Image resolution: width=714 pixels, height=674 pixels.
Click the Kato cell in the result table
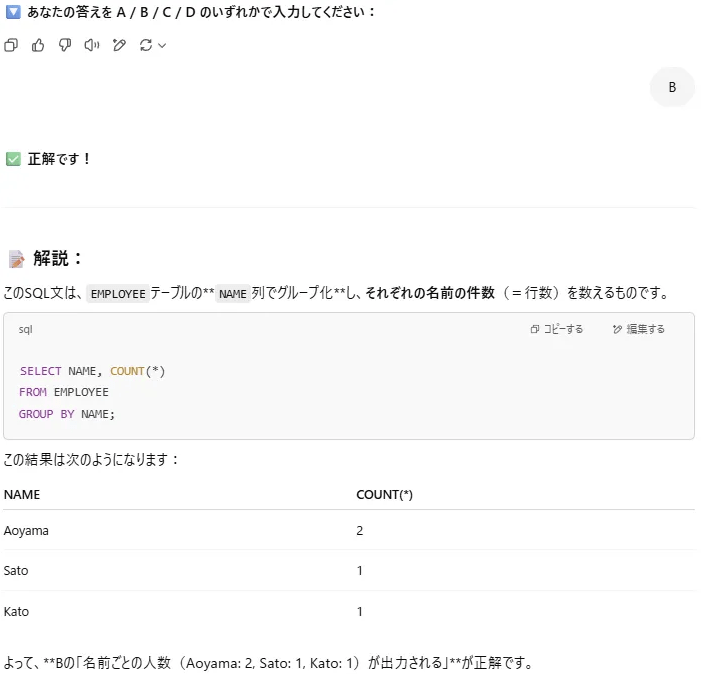pos(17,611)
